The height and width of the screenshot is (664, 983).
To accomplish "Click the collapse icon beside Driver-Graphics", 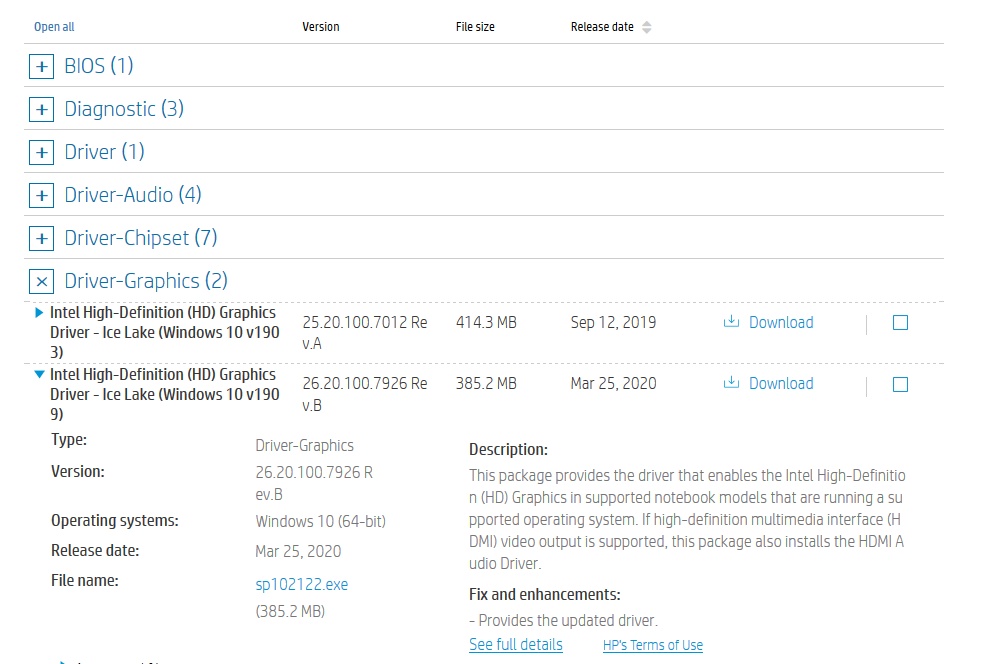I will point(41,281).
